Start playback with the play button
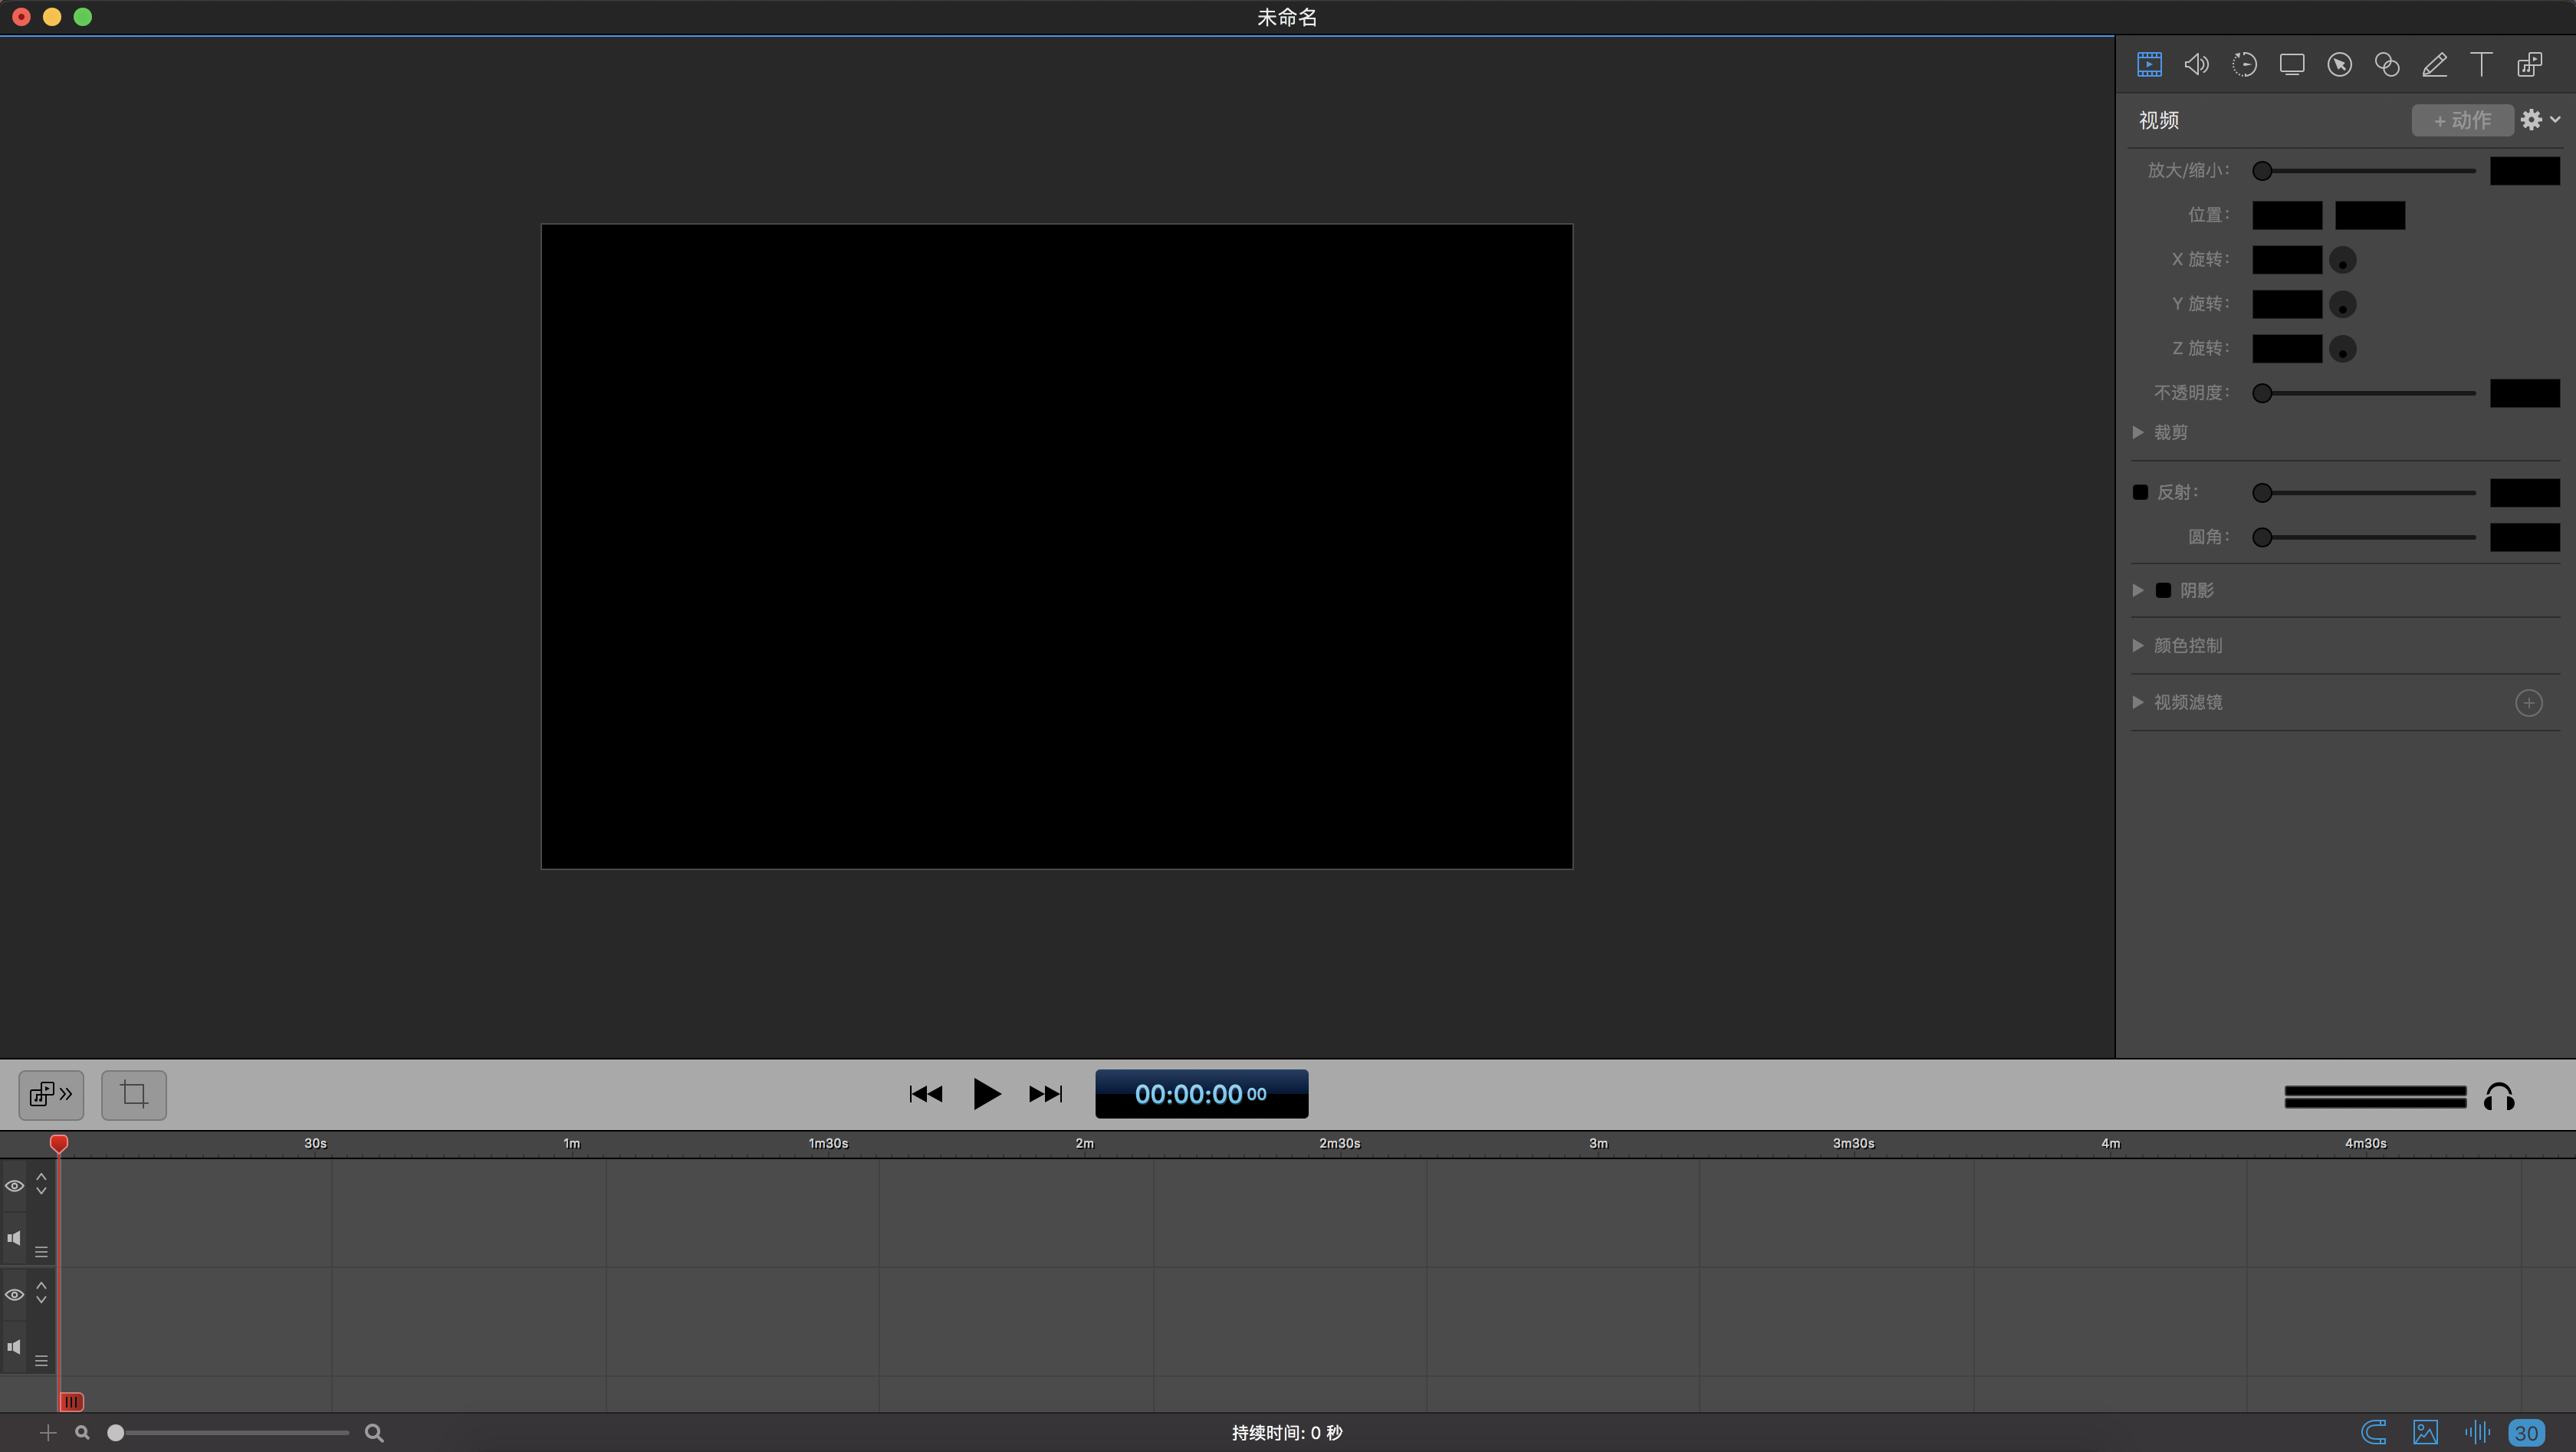Viewport: 2576px width, 1452px height. [x=986, y=1094]
